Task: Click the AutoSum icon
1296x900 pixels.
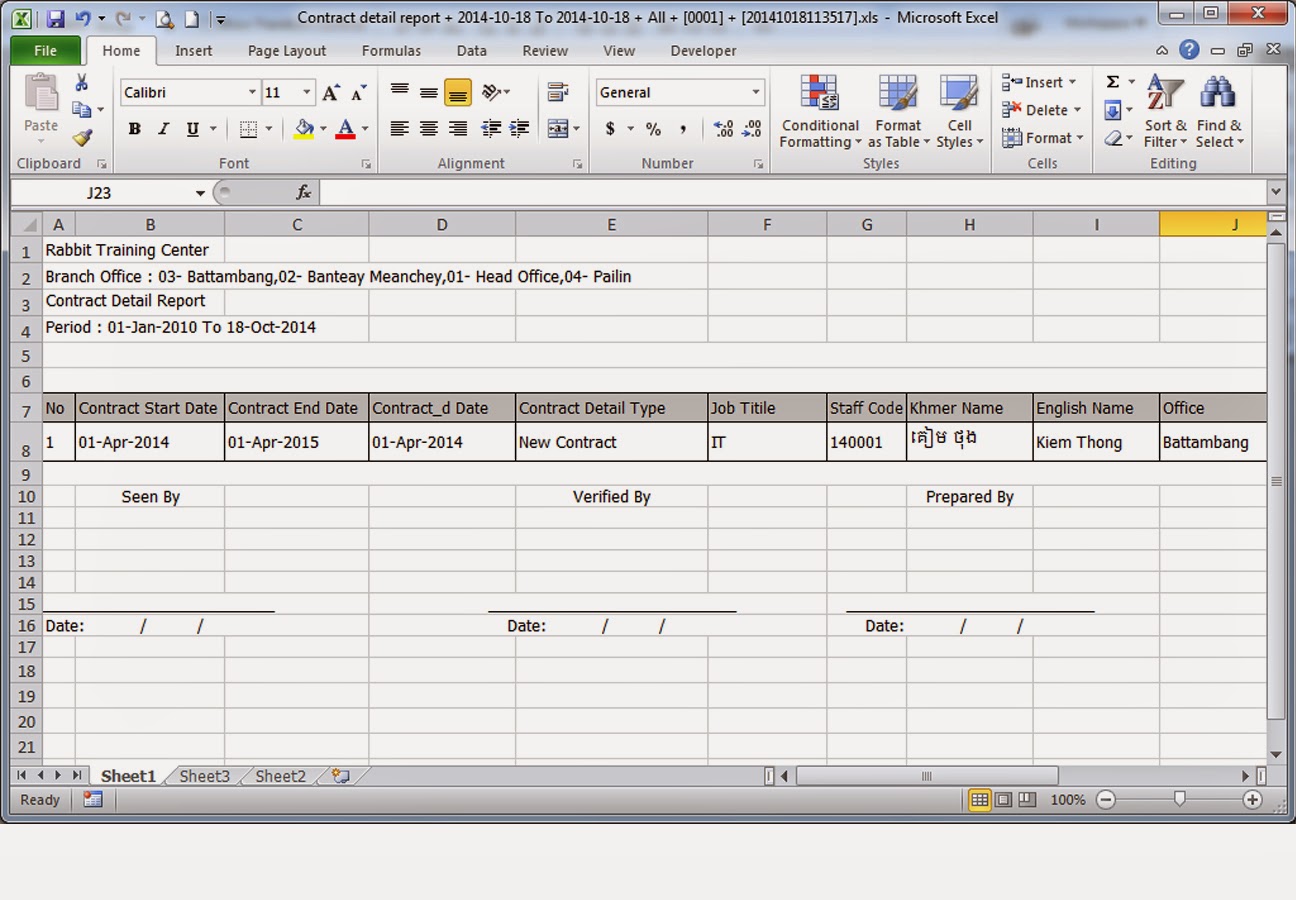Action: point(1113,81)
